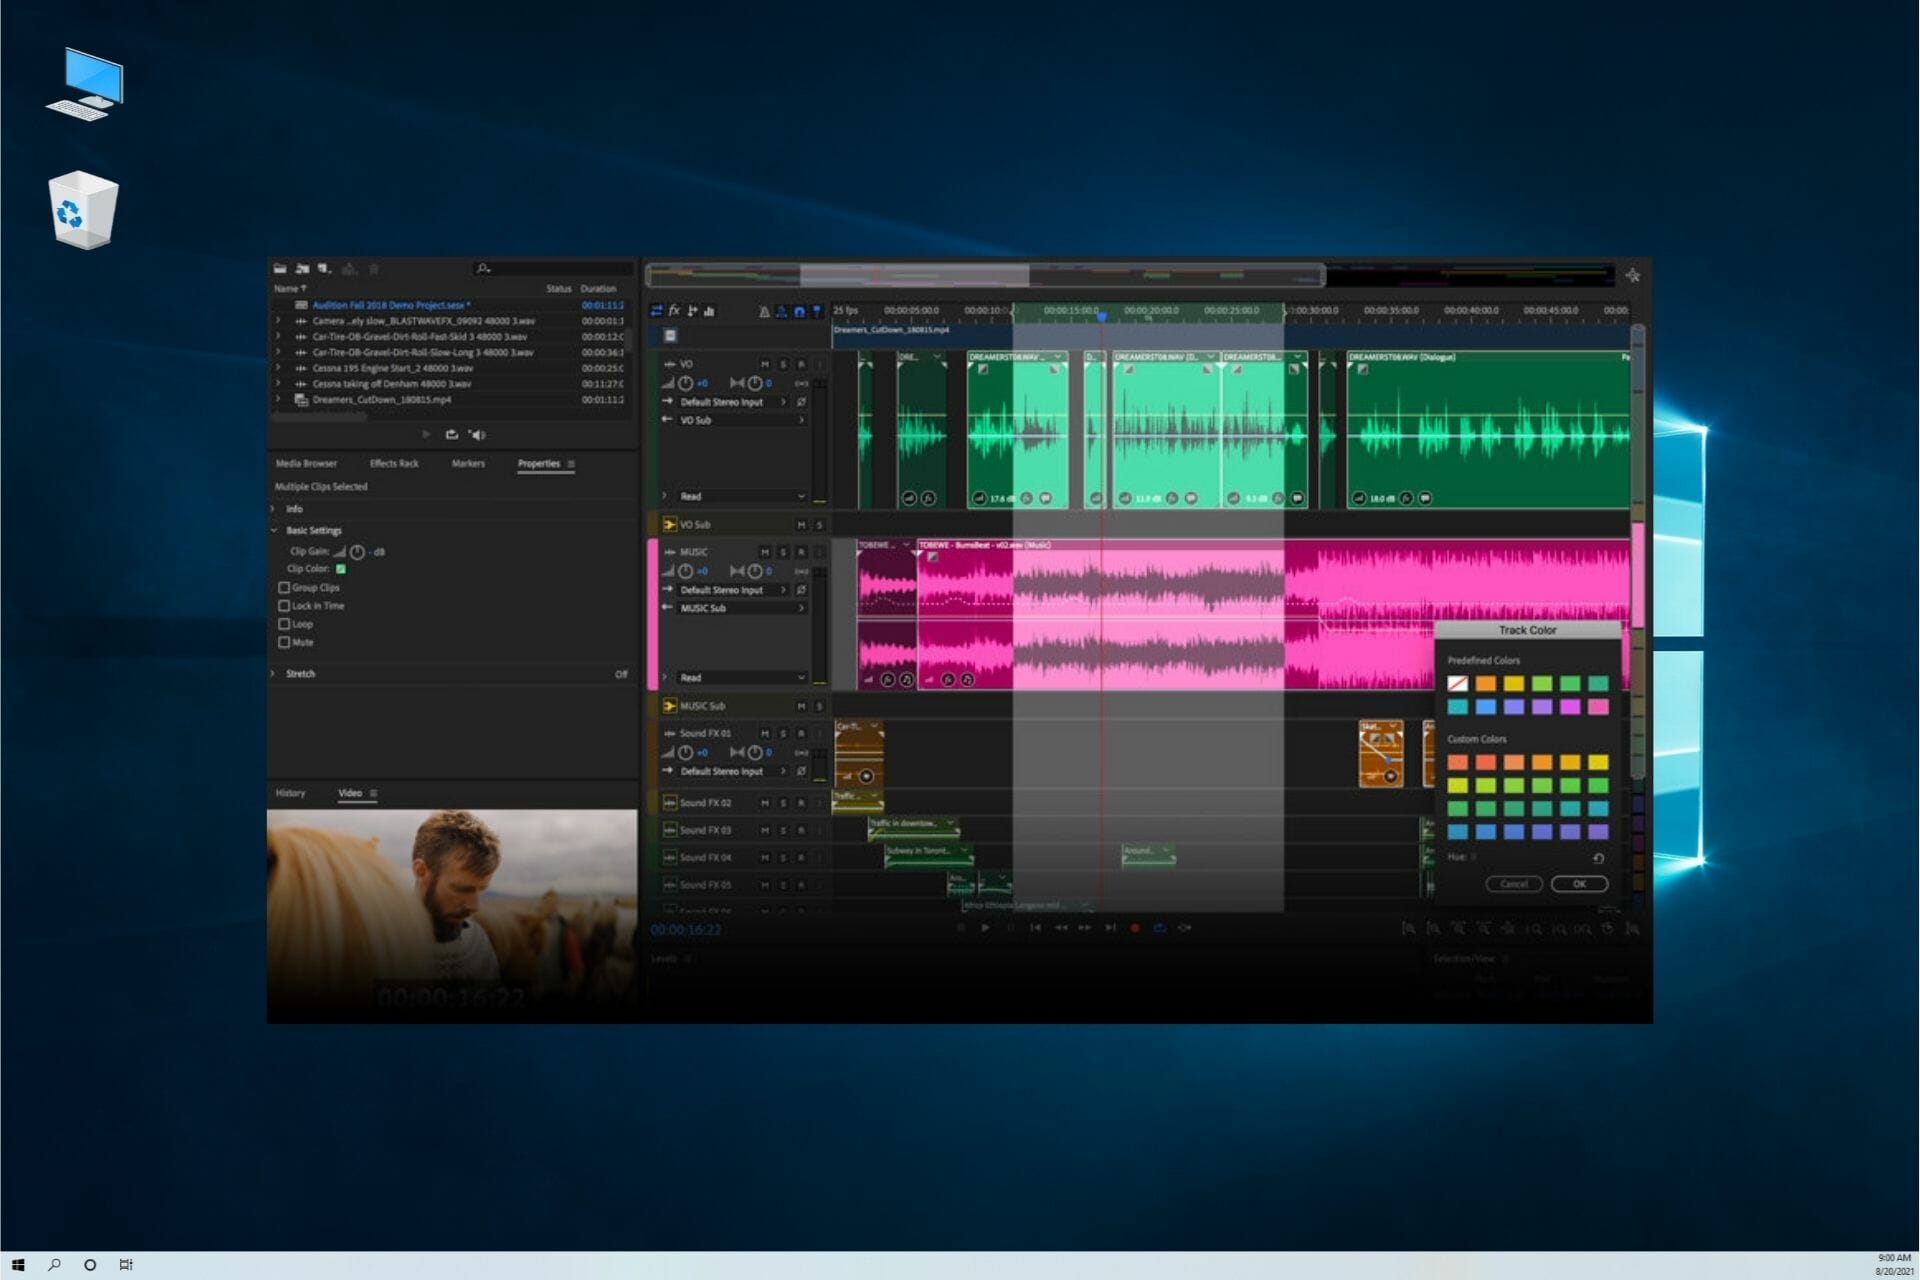Click the MUSIC track pan knob
This screenshot has width=1920, height=1280.
(755, 571)
